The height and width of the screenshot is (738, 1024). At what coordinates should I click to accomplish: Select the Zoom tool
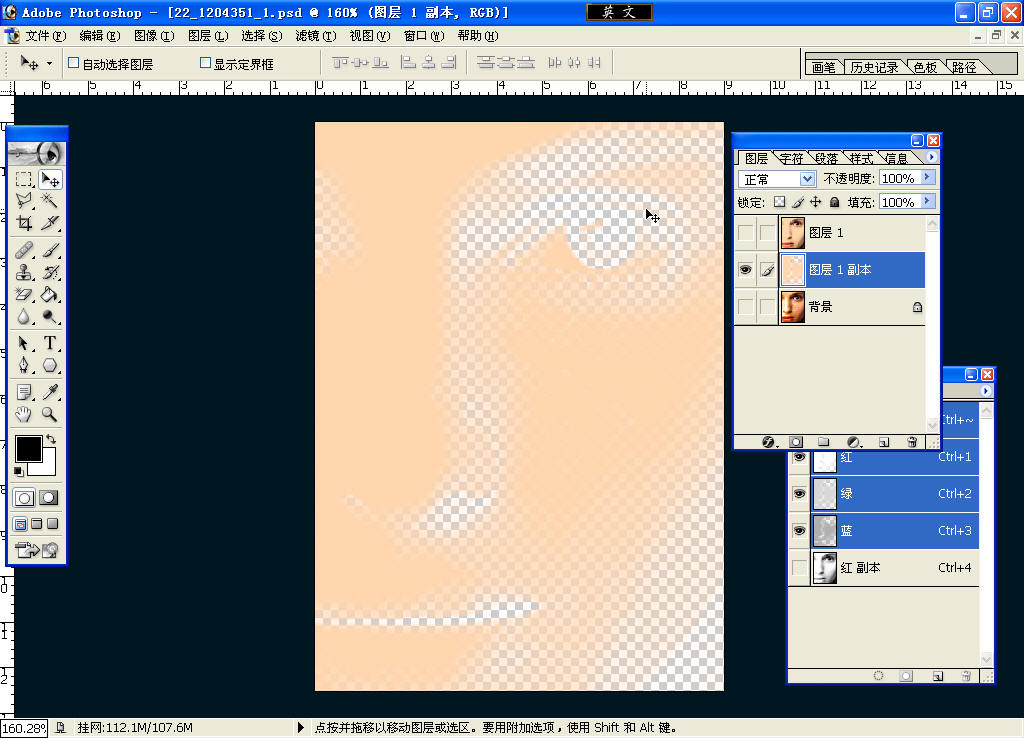coord(50,414)
